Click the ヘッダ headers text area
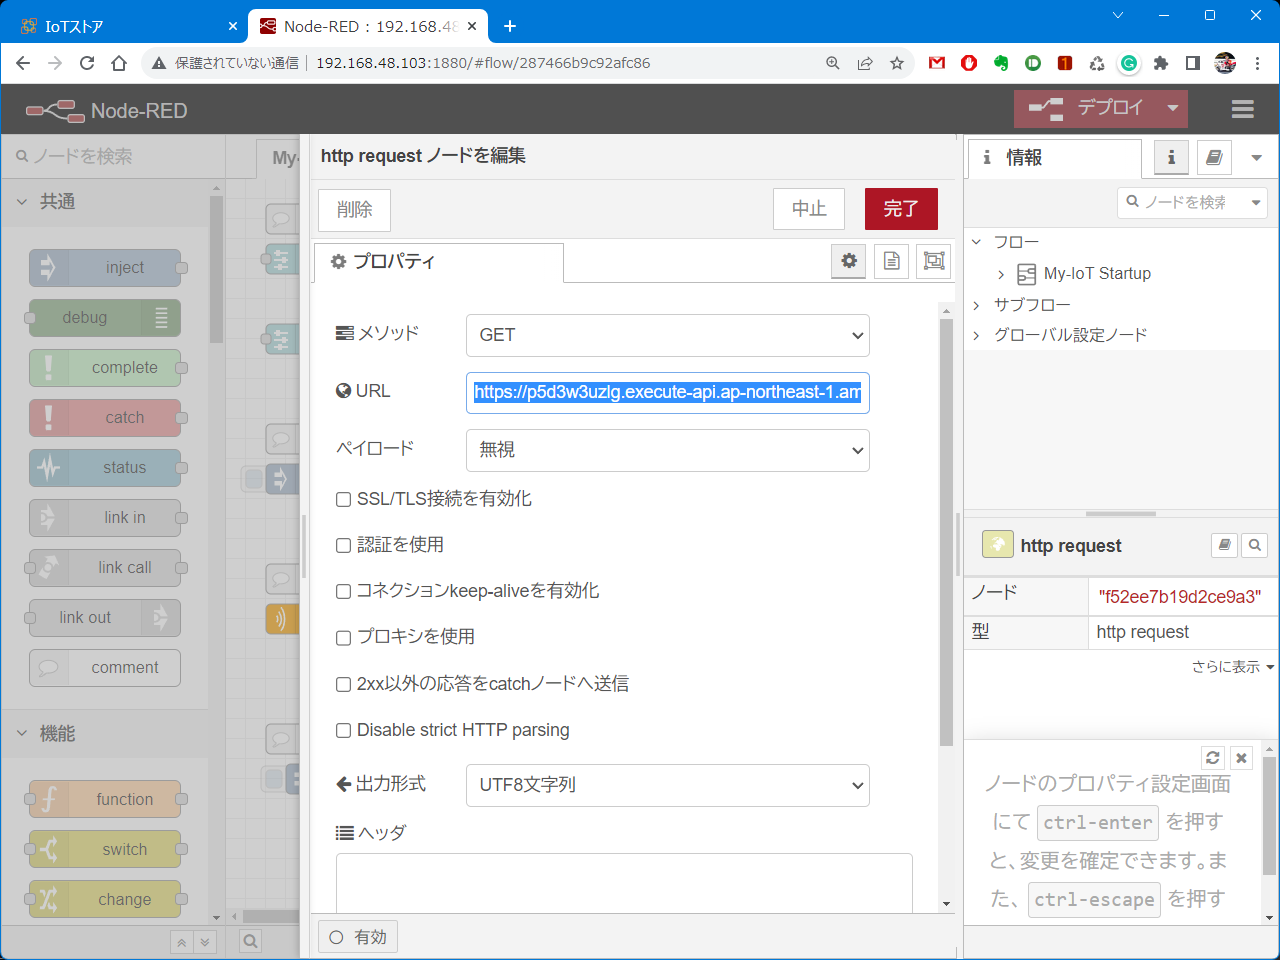The width and height of the screenshot is (1280, 960). click(x=624, y=882)
